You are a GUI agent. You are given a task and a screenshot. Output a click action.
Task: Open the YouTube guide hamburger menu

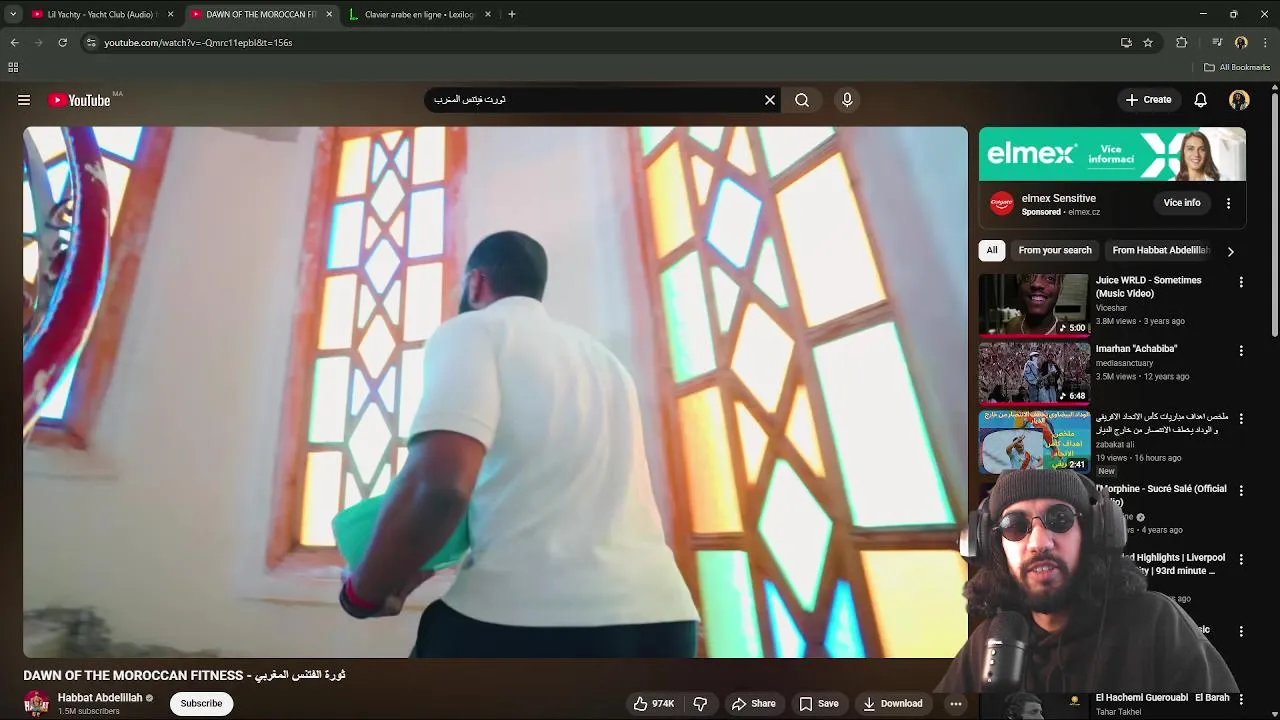tap(24, 100)
